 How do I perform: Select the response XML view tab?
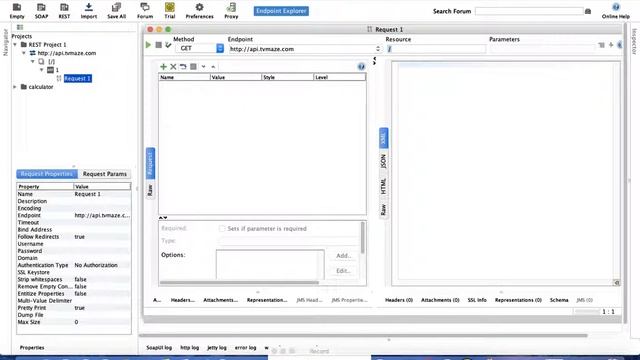tap(383, 138)
